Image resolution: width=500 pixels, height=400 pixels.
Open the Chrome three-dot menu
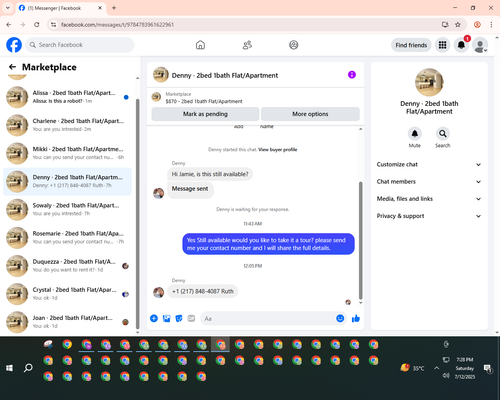click(x=491, y=25)
